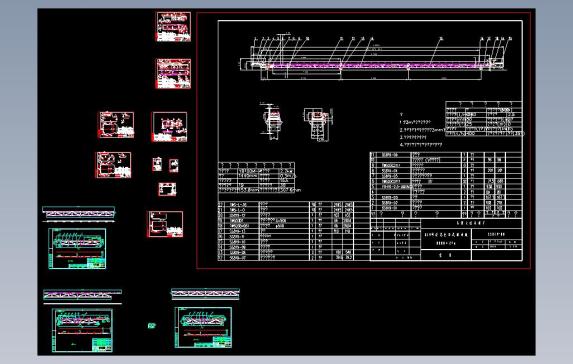Screen dimensions: 573x364
Task: Select the lower-left cyan-framed layout sheet
Action: coord(82,330)
